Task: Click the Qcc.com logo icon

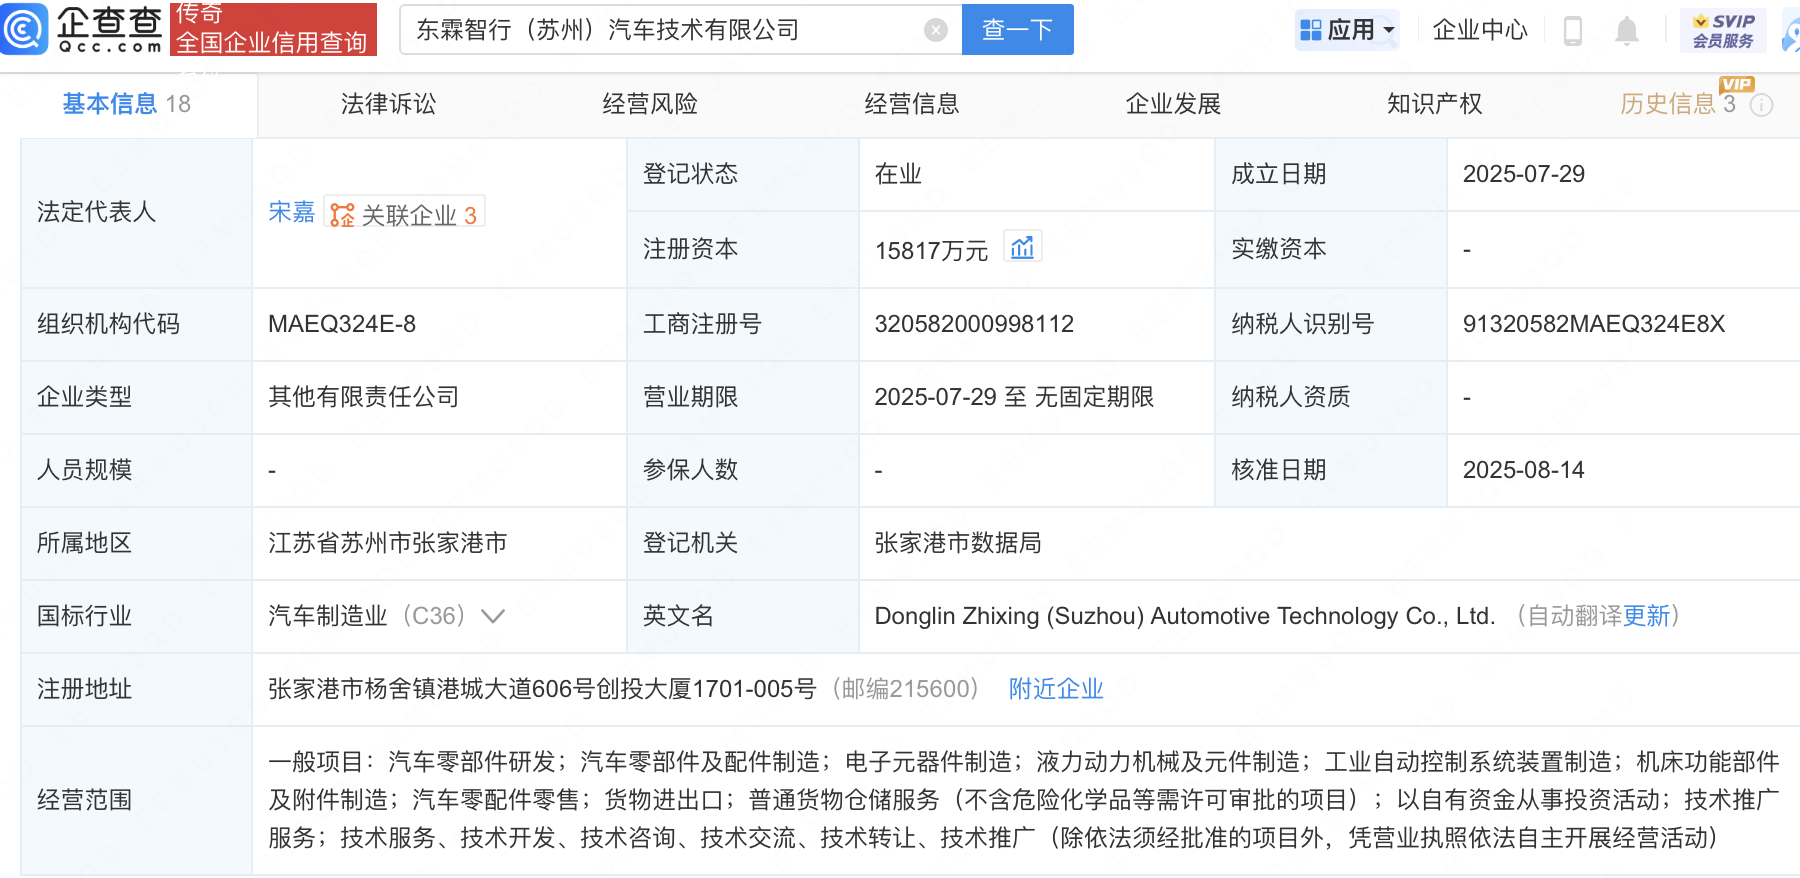Action: [24, 29]
